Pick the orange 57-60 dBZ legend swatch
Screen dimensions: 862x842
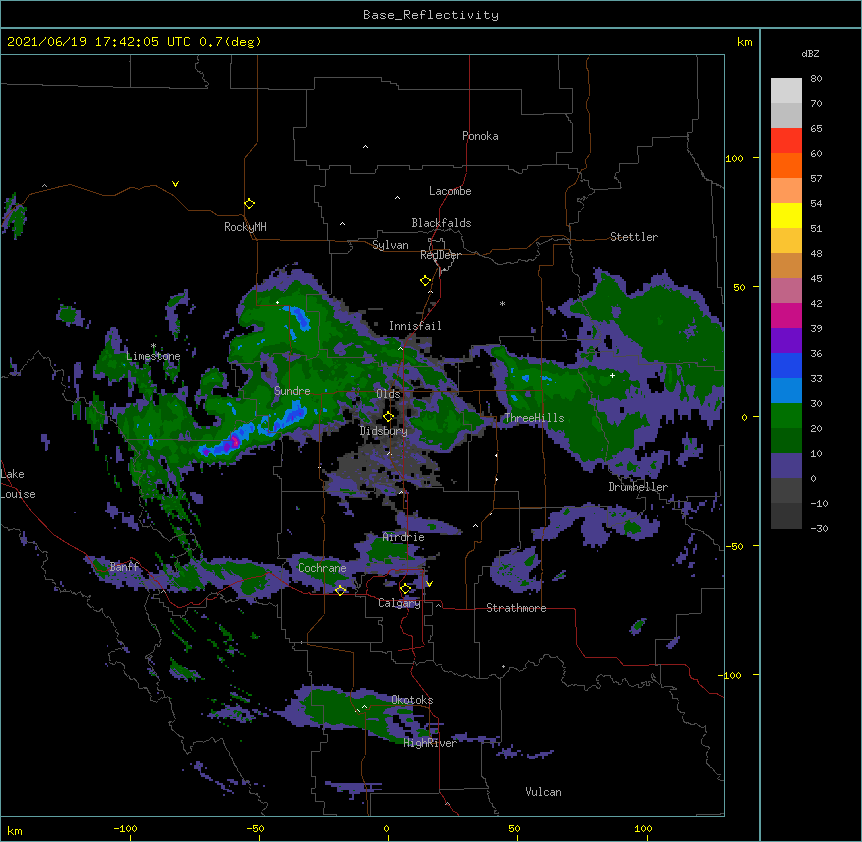(x=786, y=165)
